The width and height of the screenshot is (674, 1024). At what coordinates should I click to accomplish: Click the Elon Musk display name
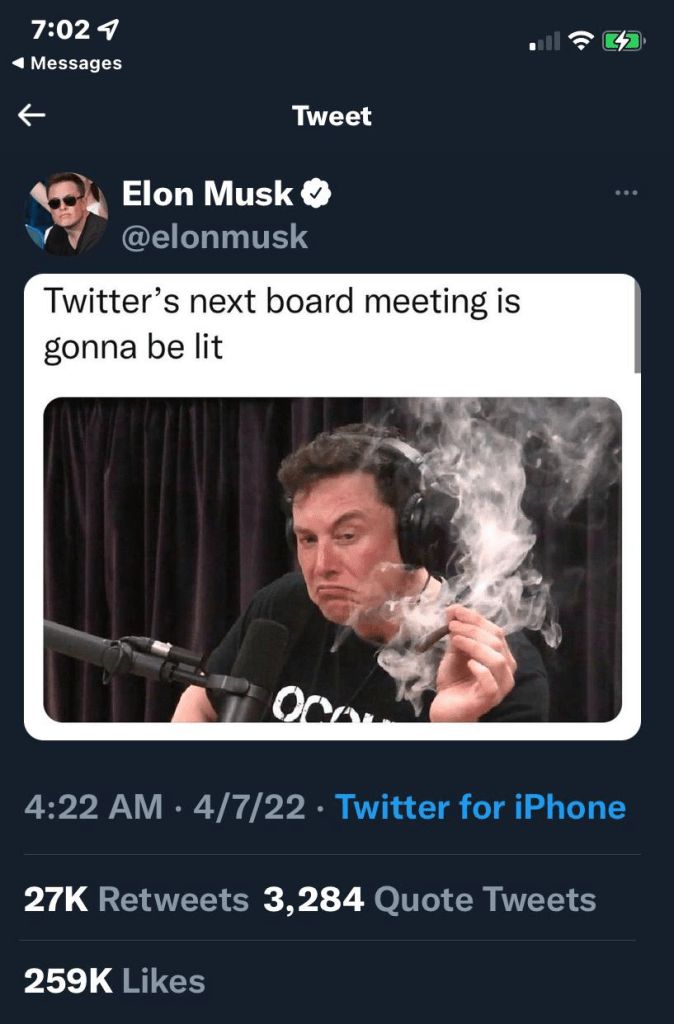click(208, 194)
